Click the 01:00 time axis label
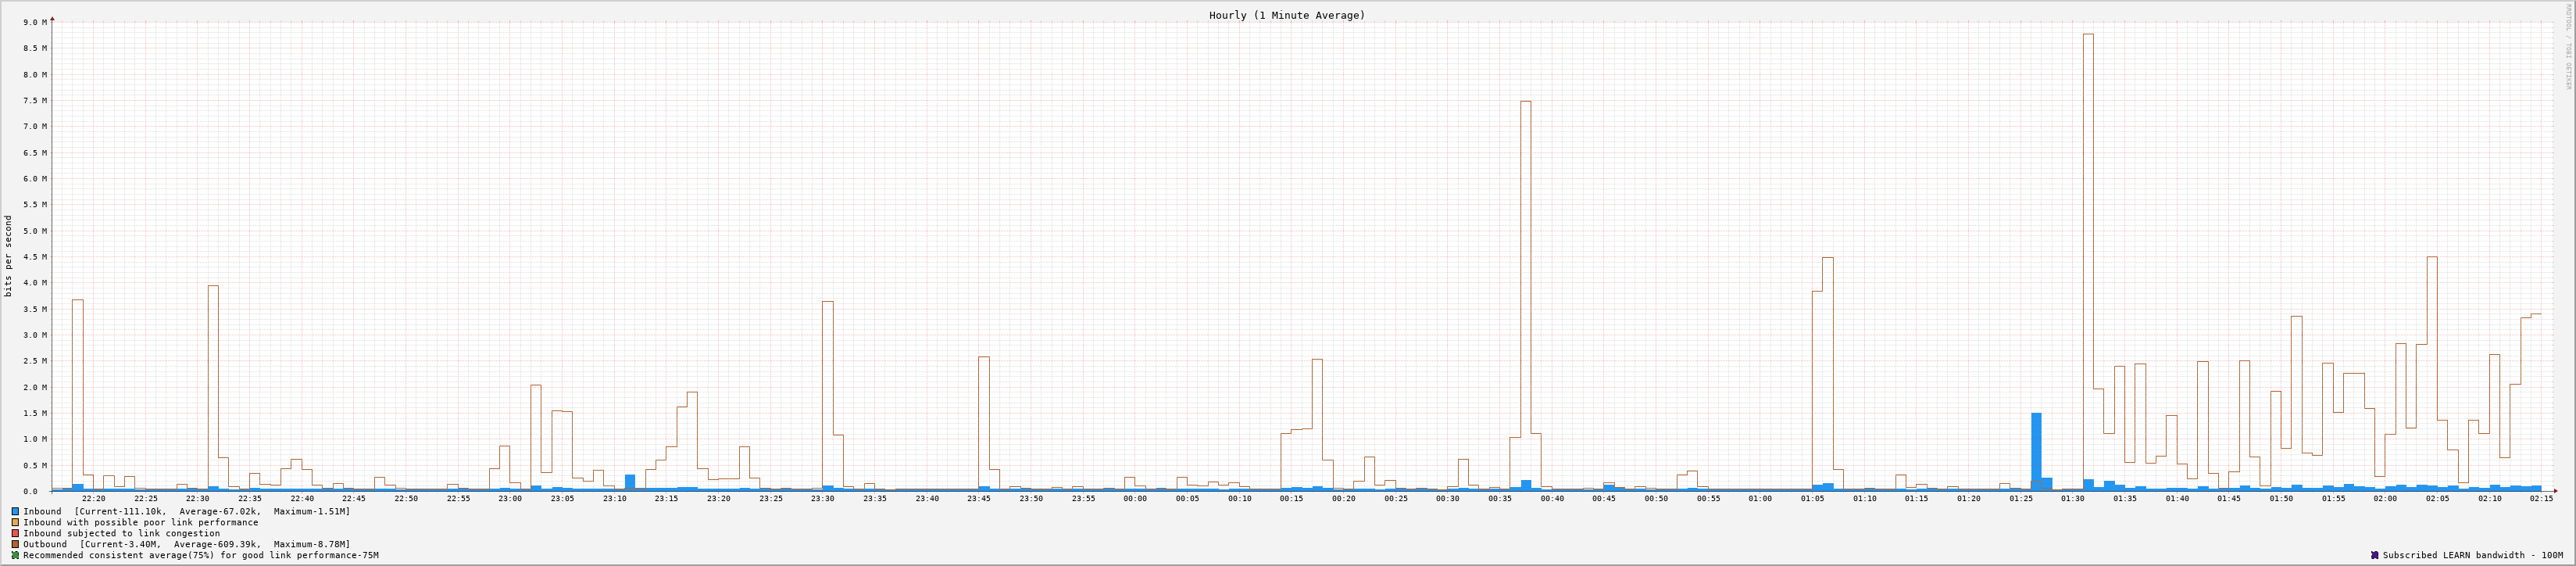 (x=1759, y=498)
